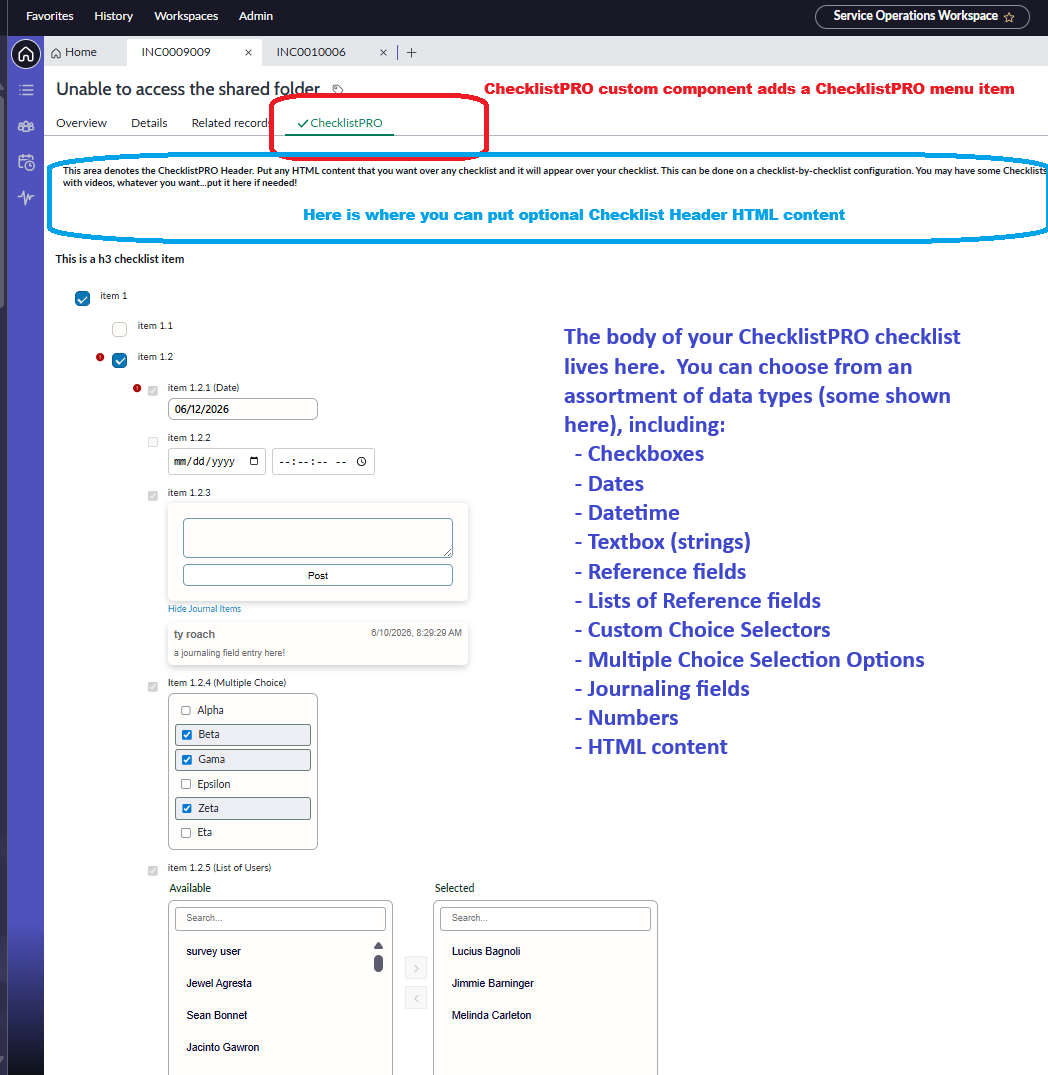Check the Epsilon option
The width and height of the screenshot is (1048, 1075).
[x=186, y=784]
